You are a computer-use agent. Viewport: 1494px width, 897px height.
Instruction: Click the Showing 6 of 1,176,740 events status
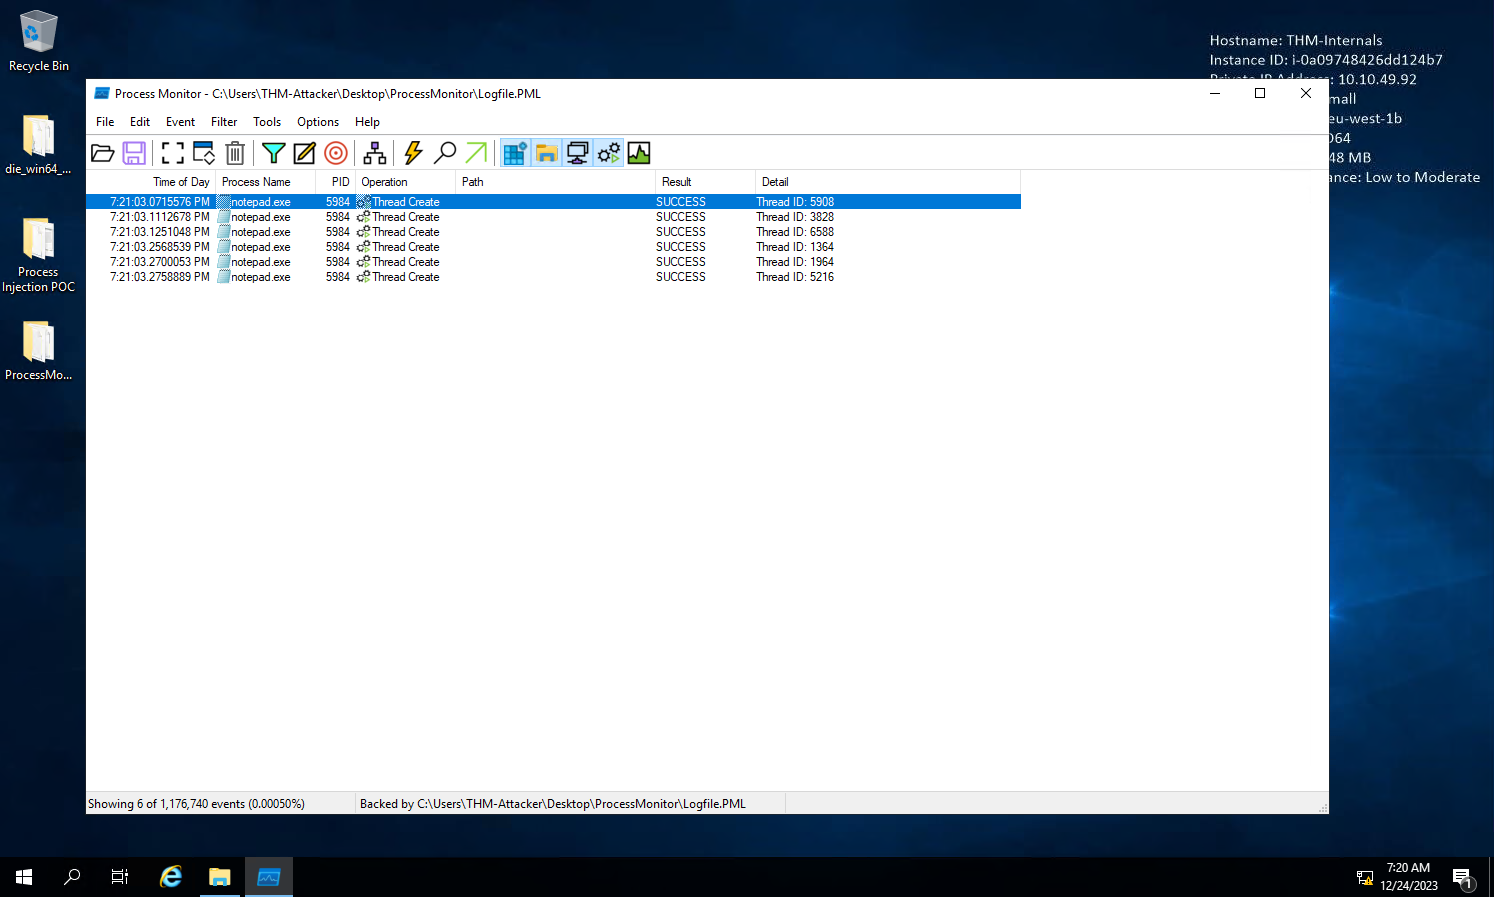tap(196, 804)
